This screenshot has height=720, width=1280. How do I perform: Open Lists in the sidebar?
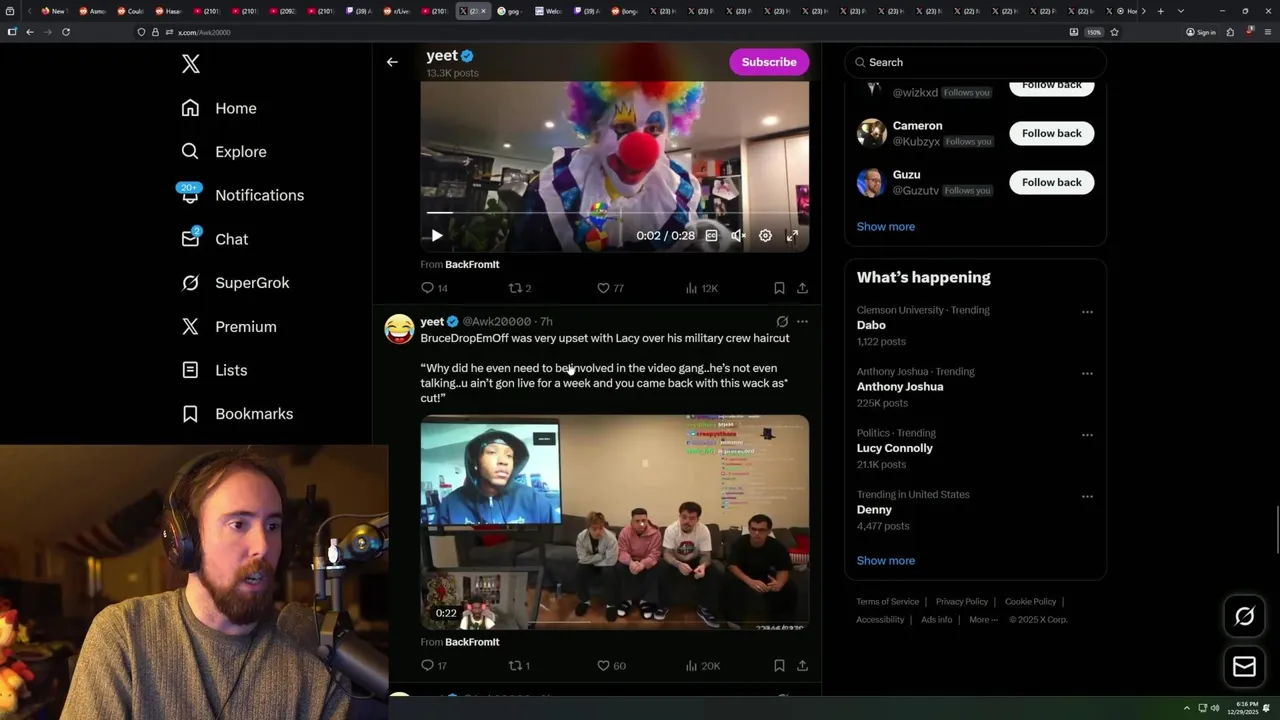click(215, 370)
